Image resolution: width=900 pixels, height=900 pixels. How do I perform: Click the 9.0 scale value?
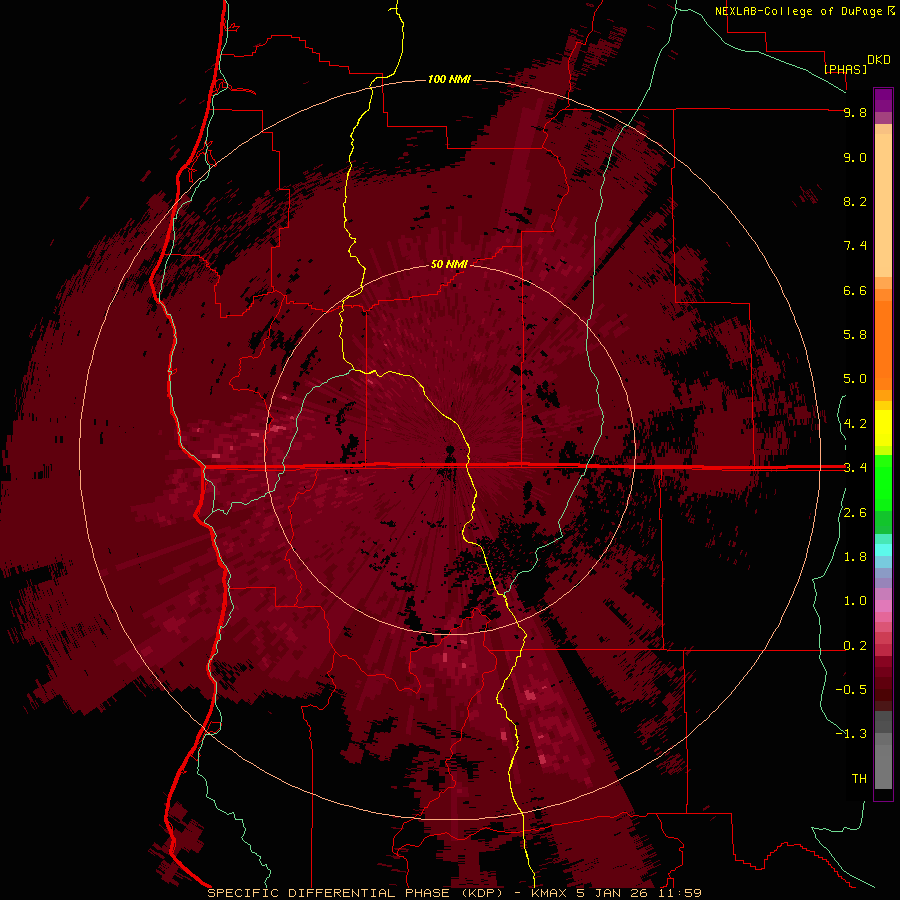(855, 157)
